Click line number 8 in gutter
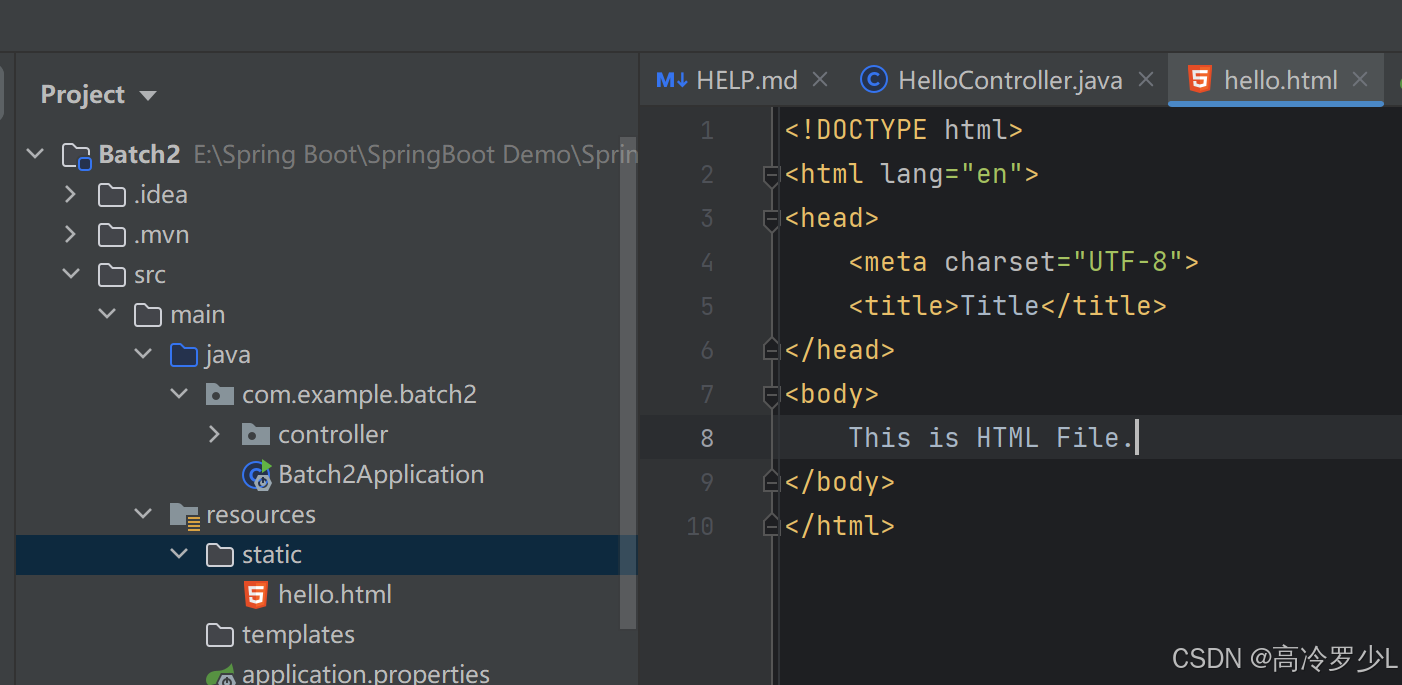The width and height of the screenshot is (1402, 685). (x=707, y=438)
